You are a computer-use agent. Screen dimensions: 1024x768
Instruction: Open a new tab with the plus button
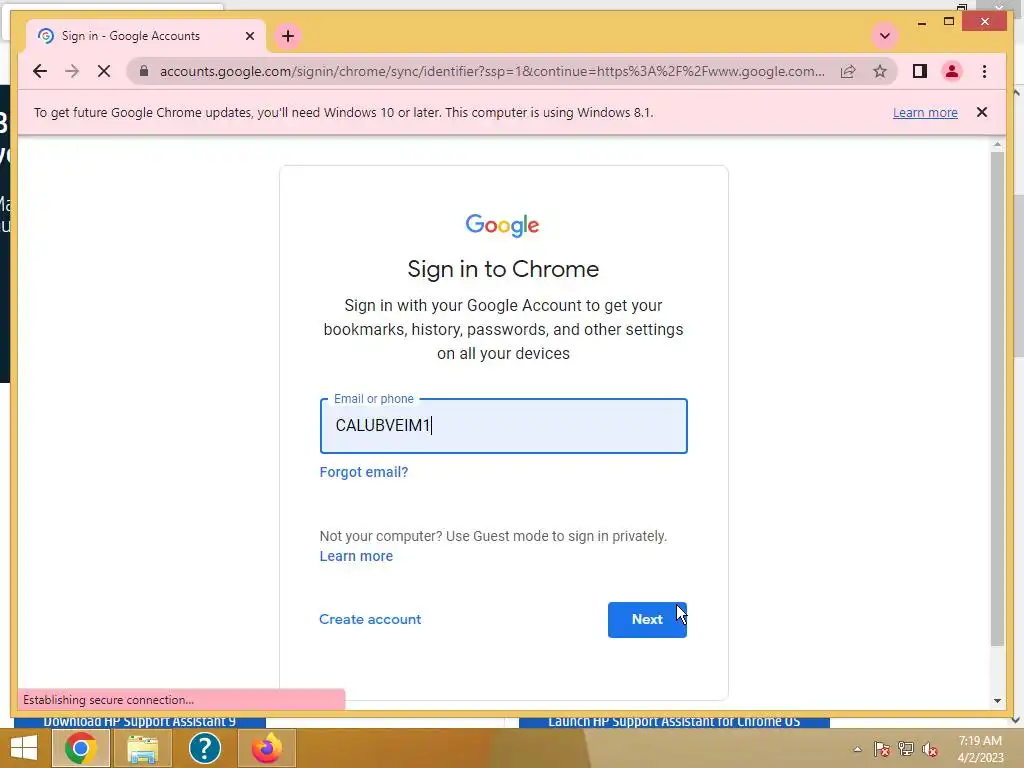point(288,36)
